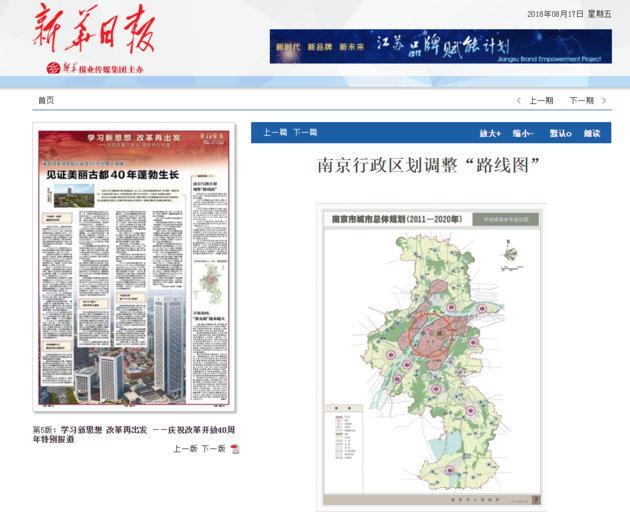Click the Xinhua Daily masthead logo
Screen dimensions: 630x512
93,28
